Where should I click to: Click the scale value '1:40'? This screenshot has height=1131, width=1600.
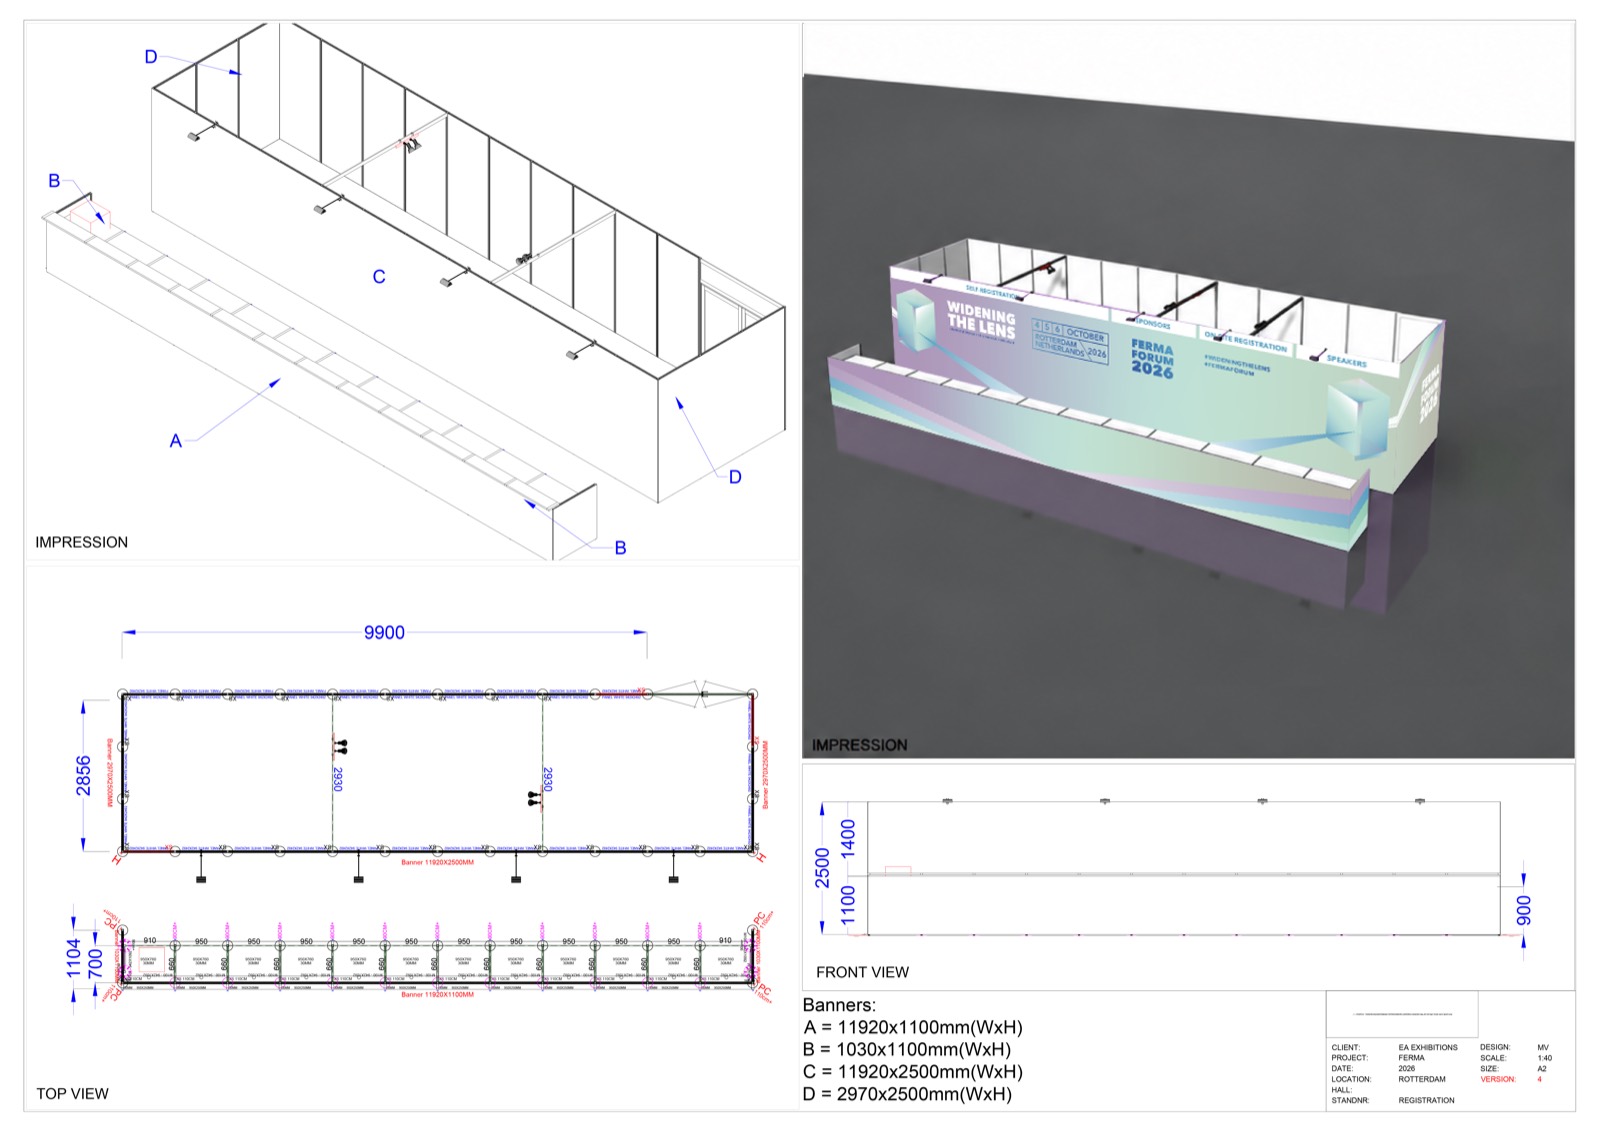(1545, 1058)
